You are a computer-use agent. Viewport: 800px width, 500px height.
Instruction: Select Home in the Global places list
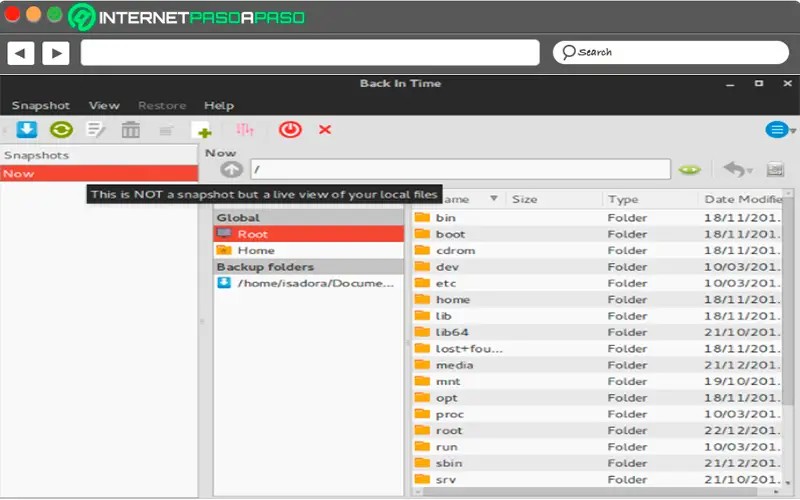point(308,251)
